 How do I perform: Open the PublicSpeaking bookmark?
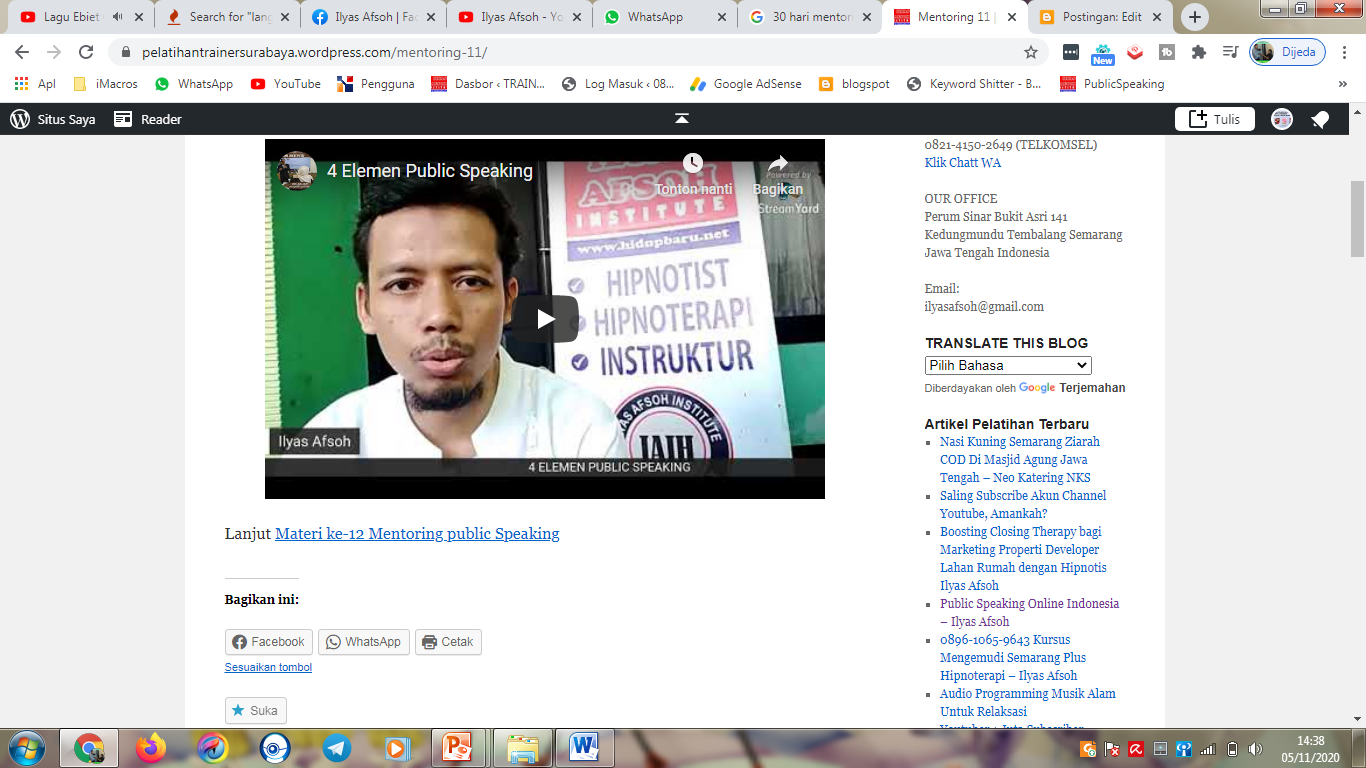(1113, 84)
